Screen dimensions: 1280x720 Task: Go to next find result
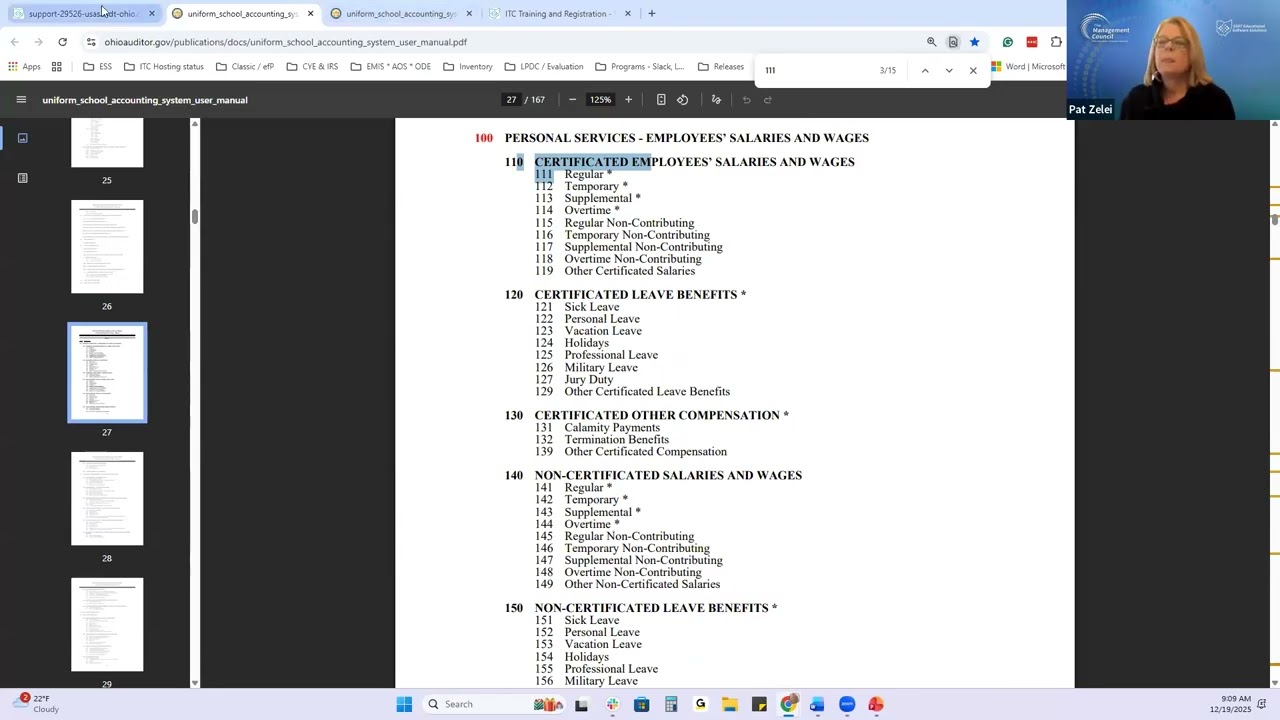click(949, 70)
